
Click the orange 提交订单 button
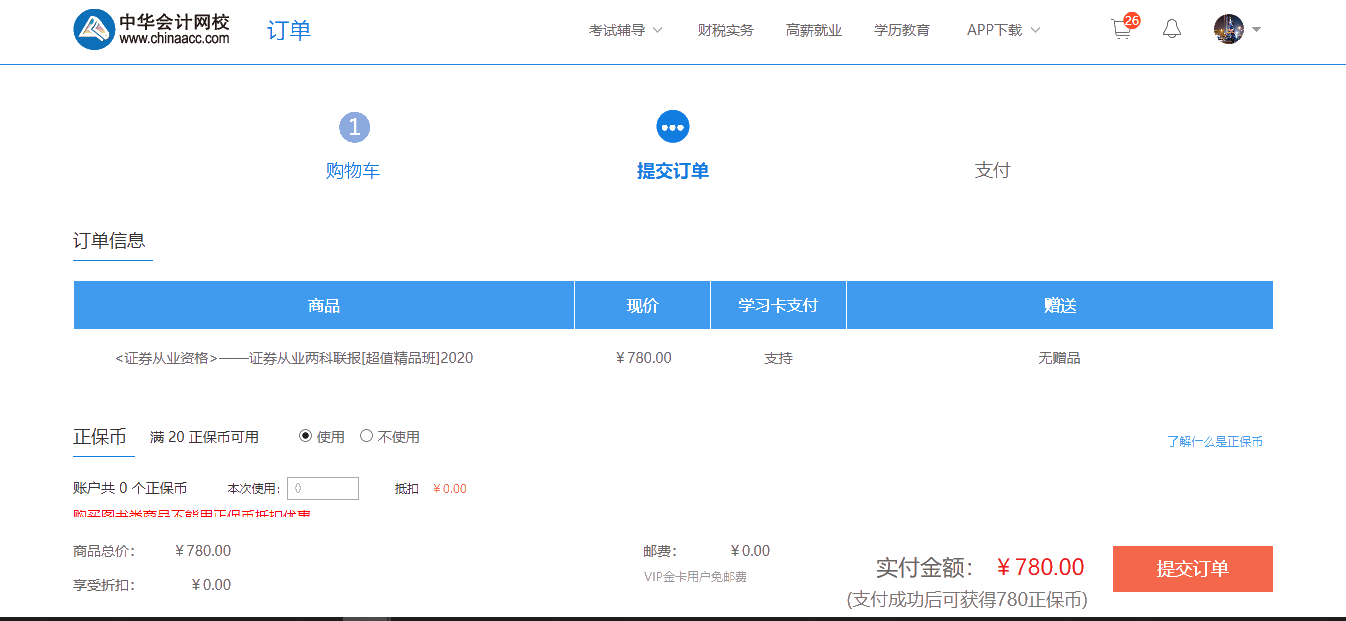coord(1192,568)
